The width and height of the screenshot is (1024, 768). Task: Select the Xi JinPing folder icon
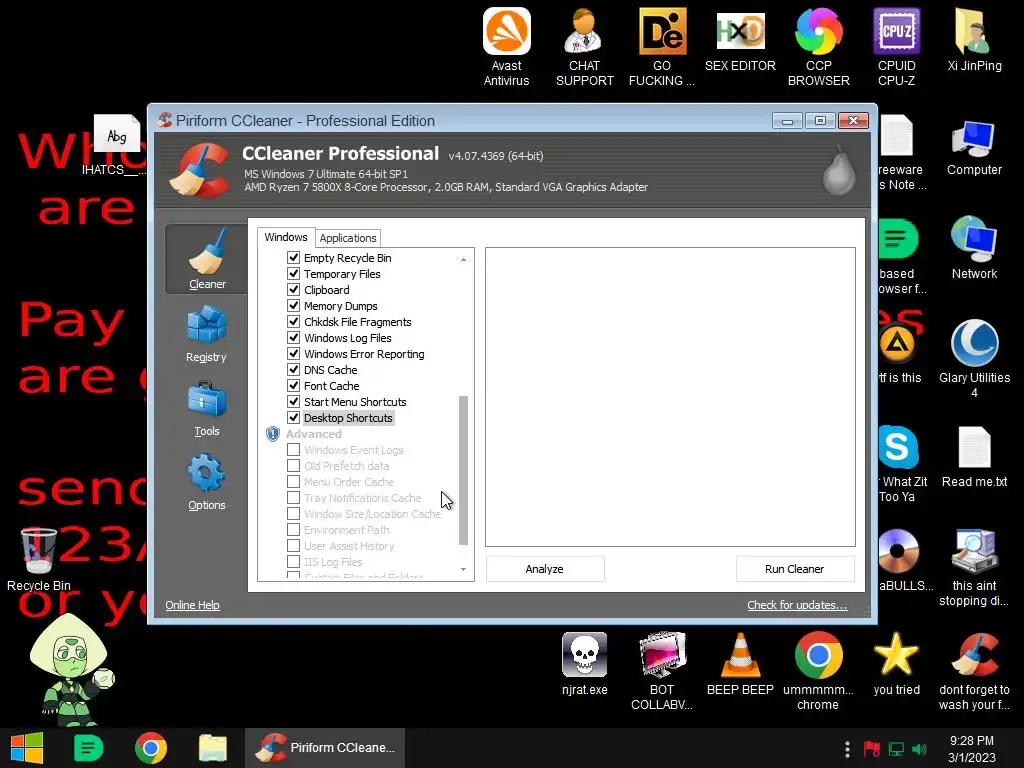(974, 40)
